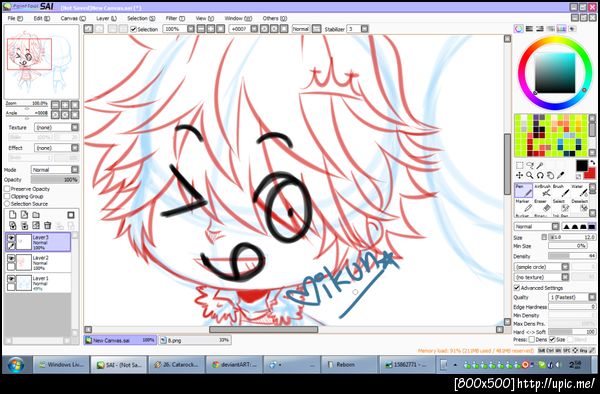Viewport: 600px width, 394px height.
Task: Select the AirBrush tool
Action: click(543, 190)
